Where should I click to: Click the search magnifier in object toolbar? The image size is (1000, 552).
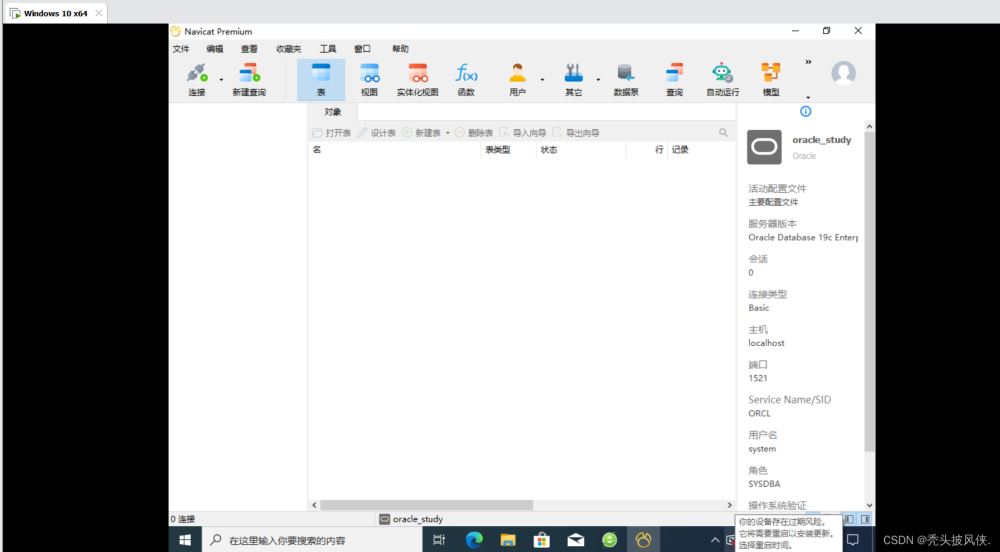pos(723,133)
